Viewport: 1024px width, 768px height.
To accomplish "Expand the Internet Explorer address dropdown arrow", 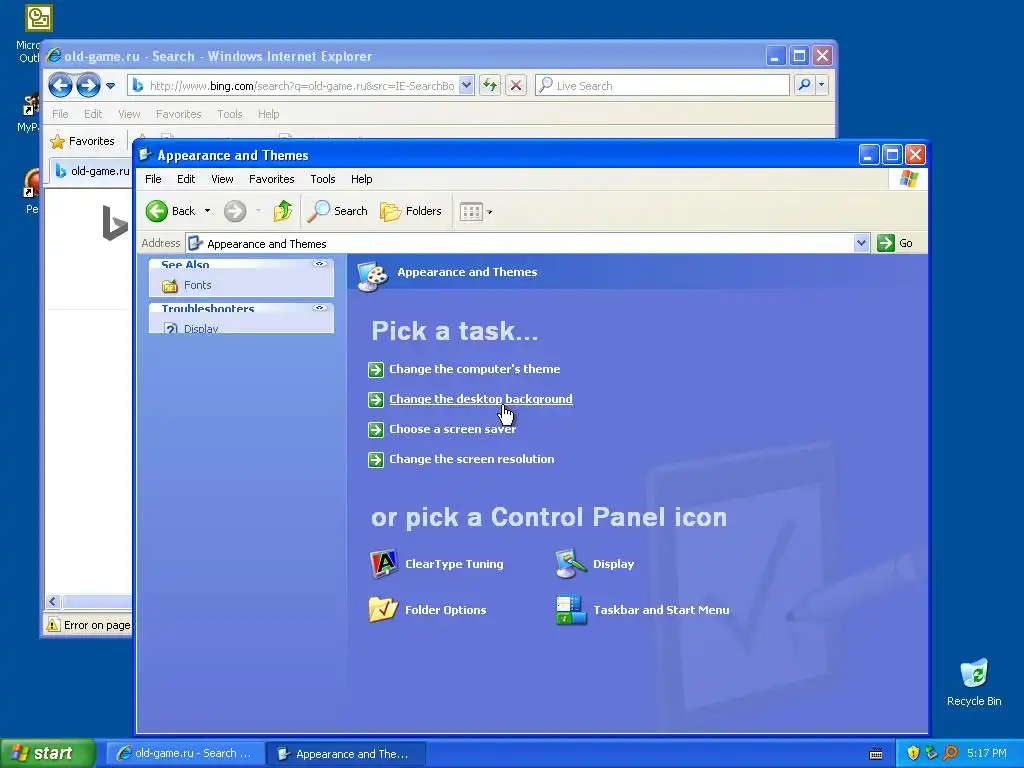I will 466,85.
